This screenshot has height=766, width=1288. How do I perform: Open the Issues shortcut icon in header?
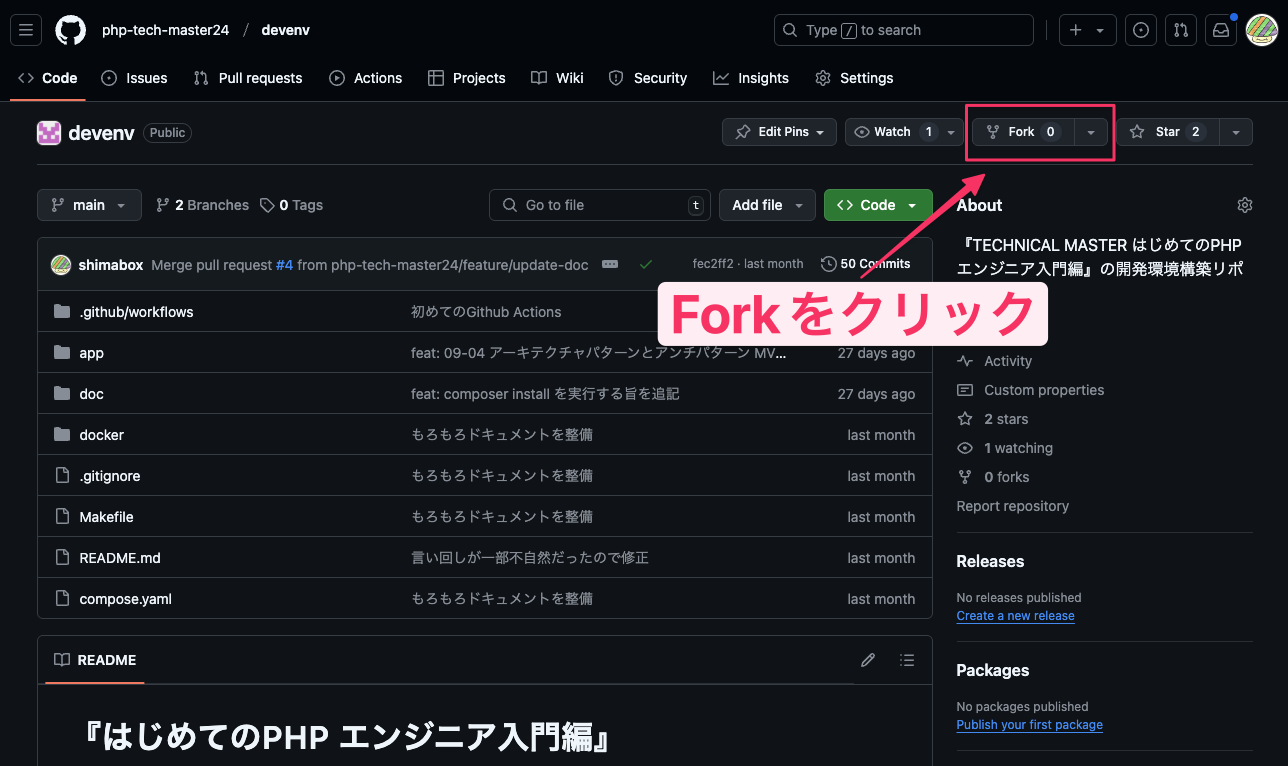[x=1141, y=30]
